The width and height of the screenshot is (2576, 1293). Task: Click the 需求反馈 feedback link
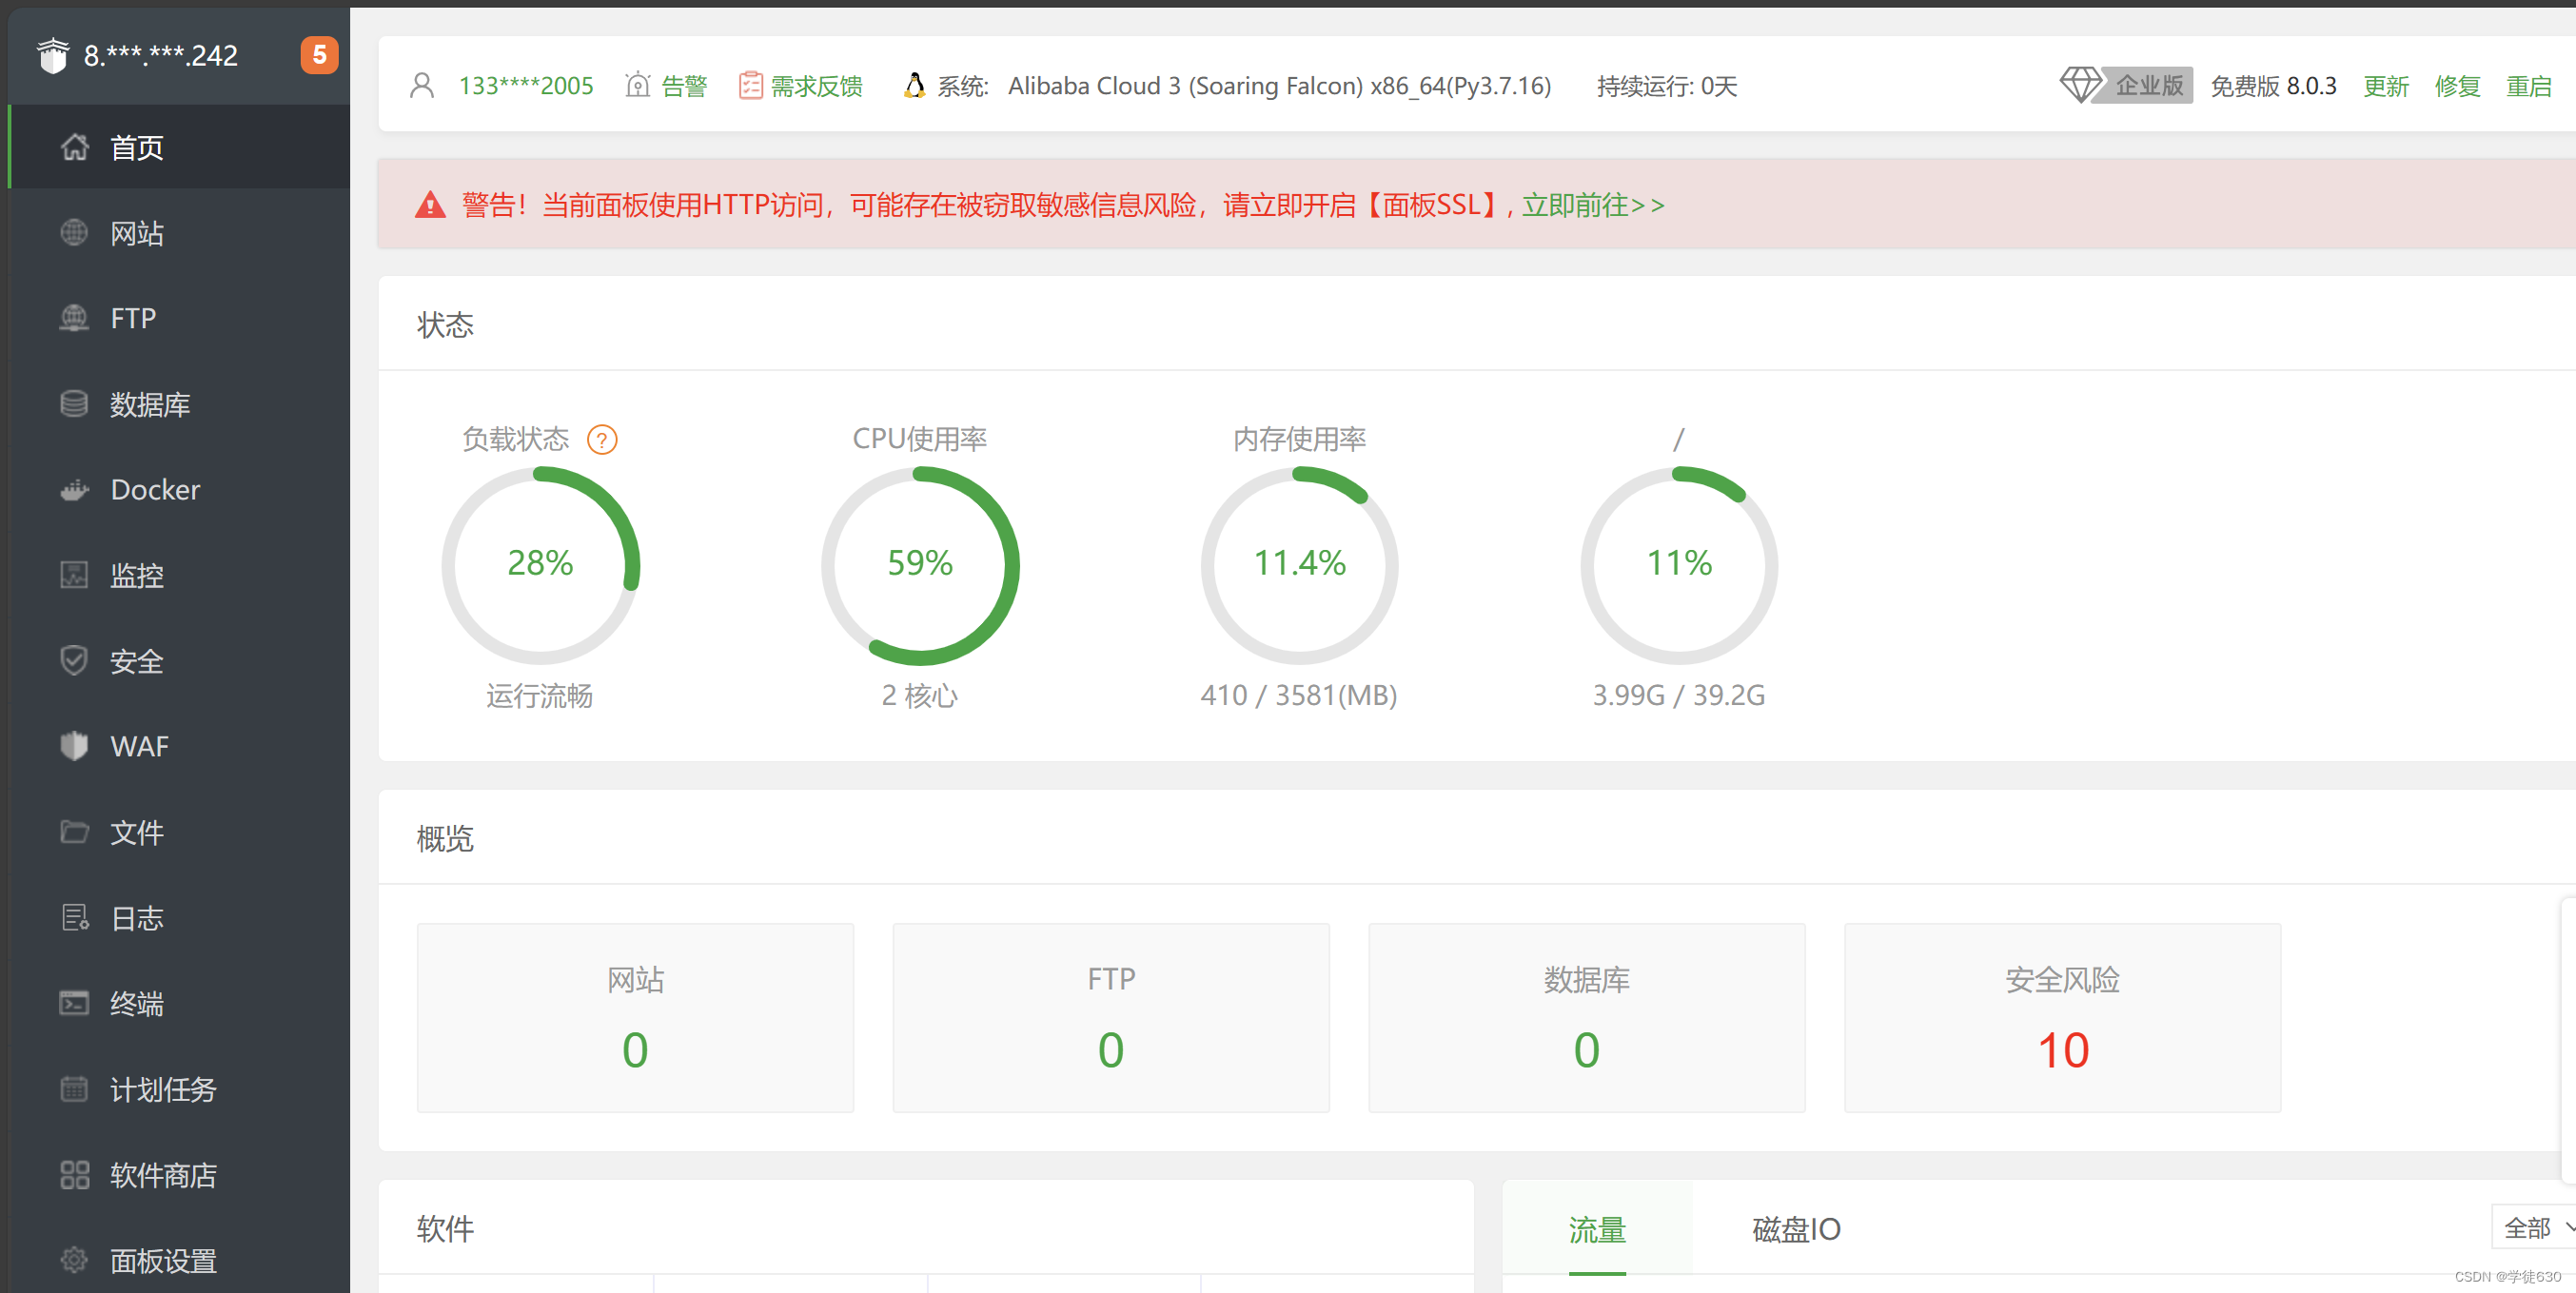[816, 86]
